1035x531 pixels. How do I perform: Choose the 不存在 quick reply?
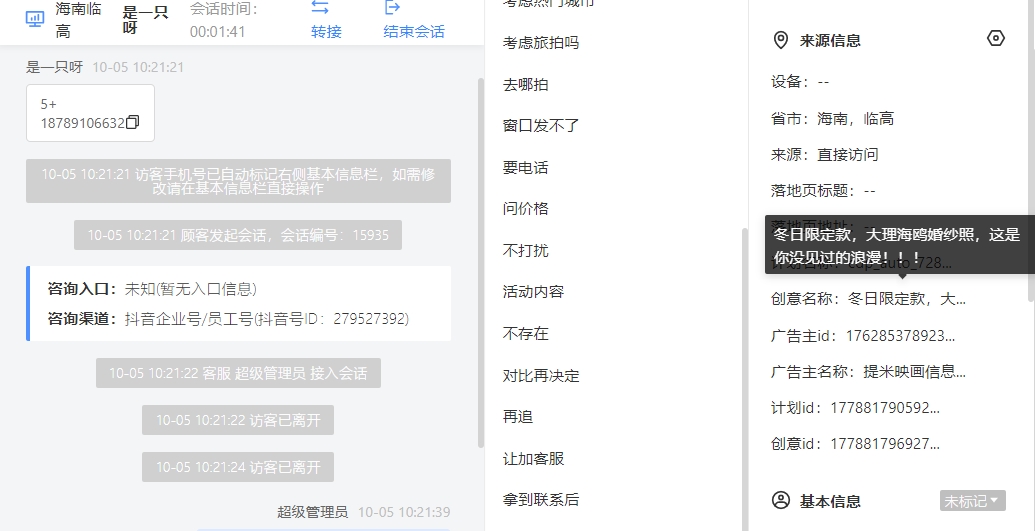tap(525, 334)
